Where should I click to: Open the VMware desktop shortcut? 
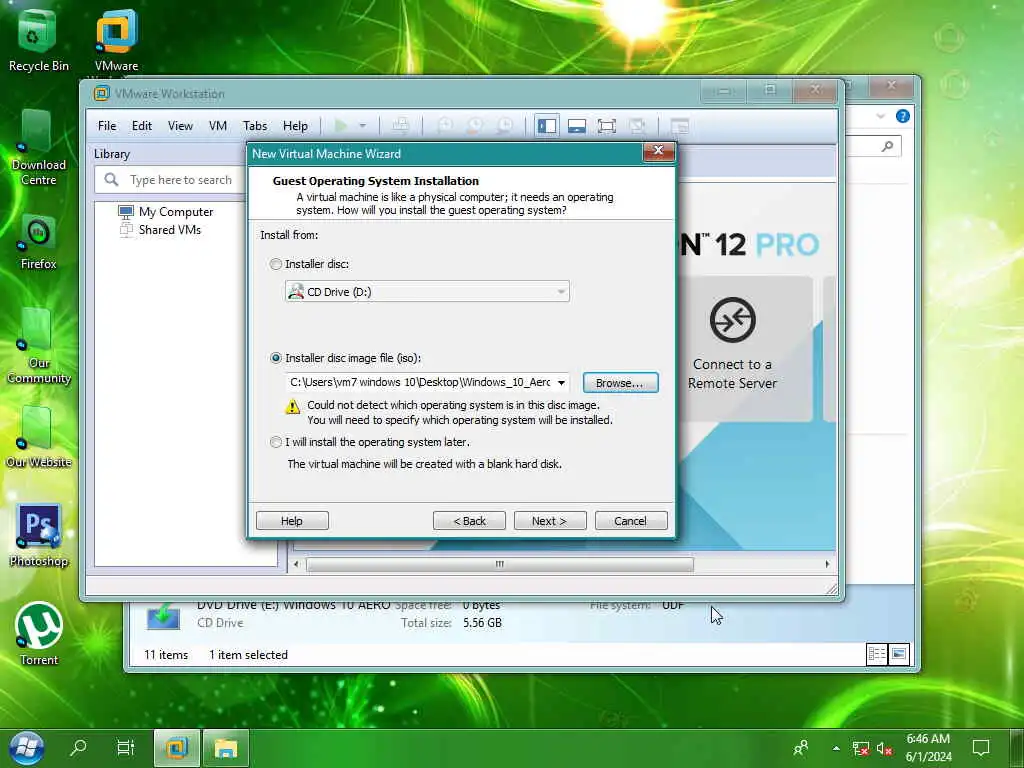[116, 40]
